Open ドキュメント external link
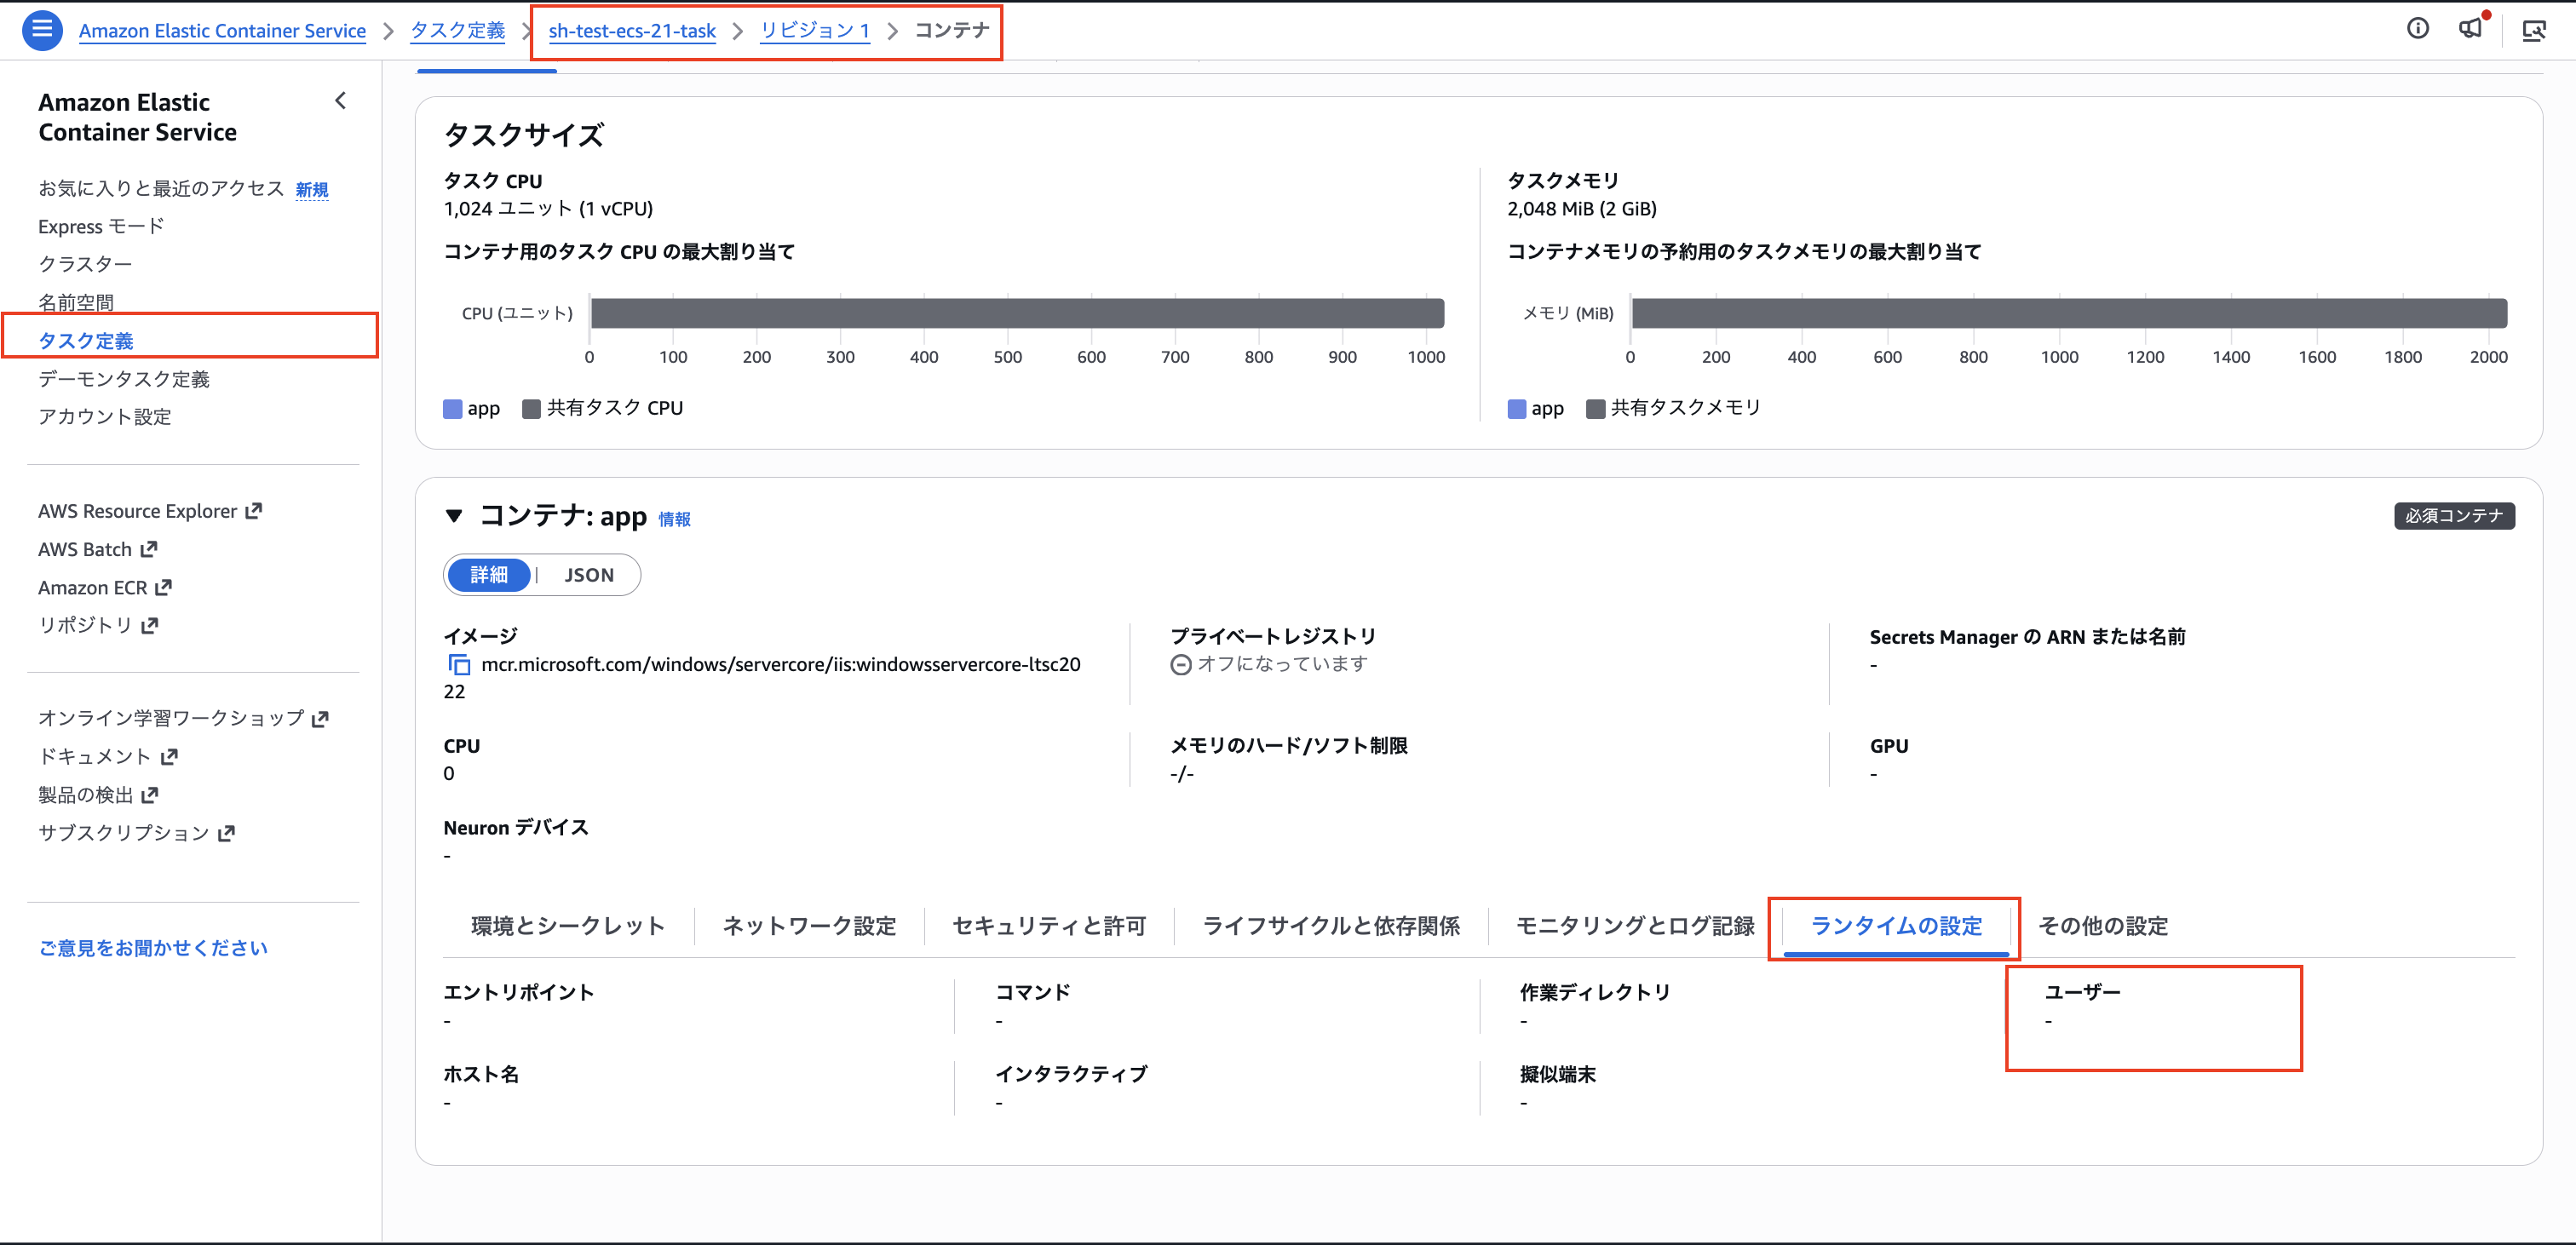The image size is (2576, 1245). [x=108, y=756]
